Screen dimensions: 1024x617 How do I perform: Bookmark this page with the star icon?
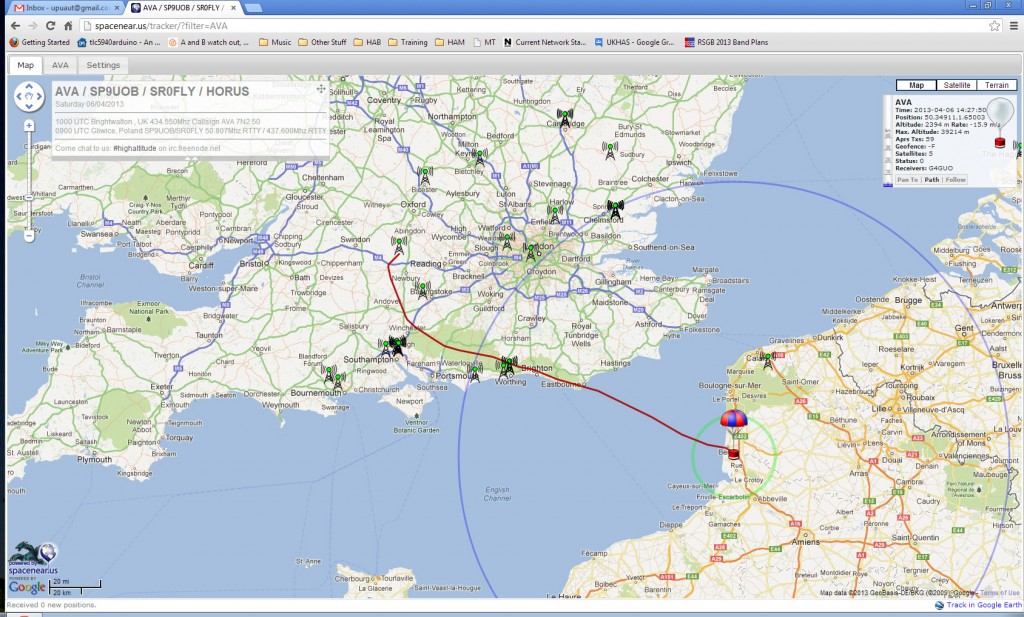click(x=995, y=25)
